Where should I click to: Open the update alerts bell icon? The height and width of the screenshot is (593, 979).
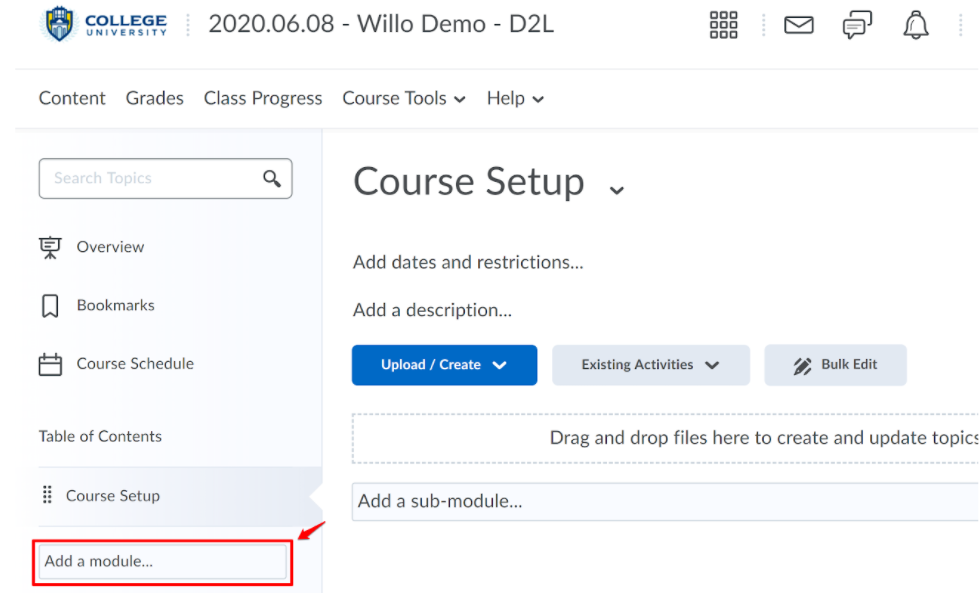pyautogui.click(x=915, y=26)
